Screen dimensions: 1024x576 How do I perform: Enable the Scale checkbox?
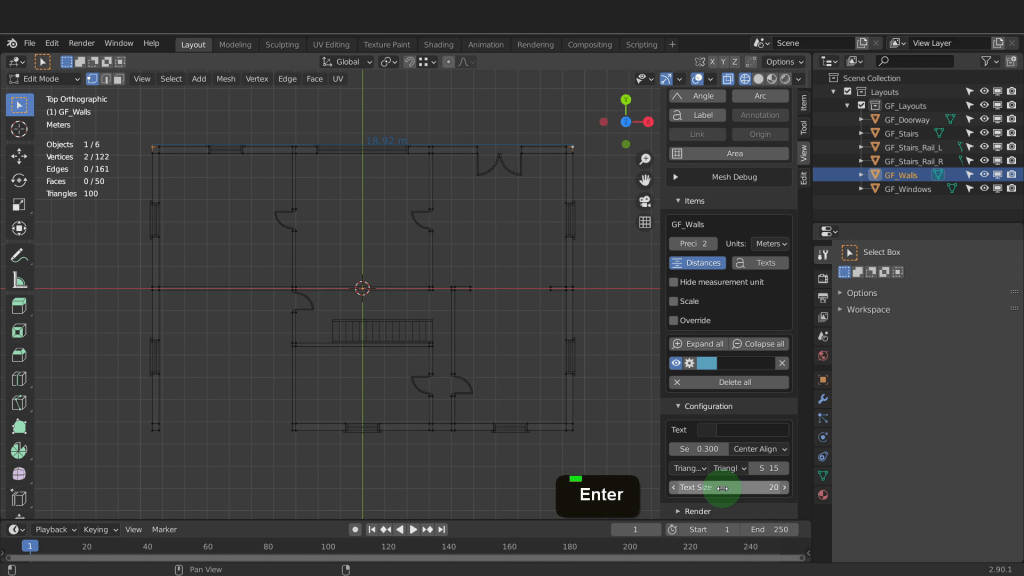tap(674, 301)
